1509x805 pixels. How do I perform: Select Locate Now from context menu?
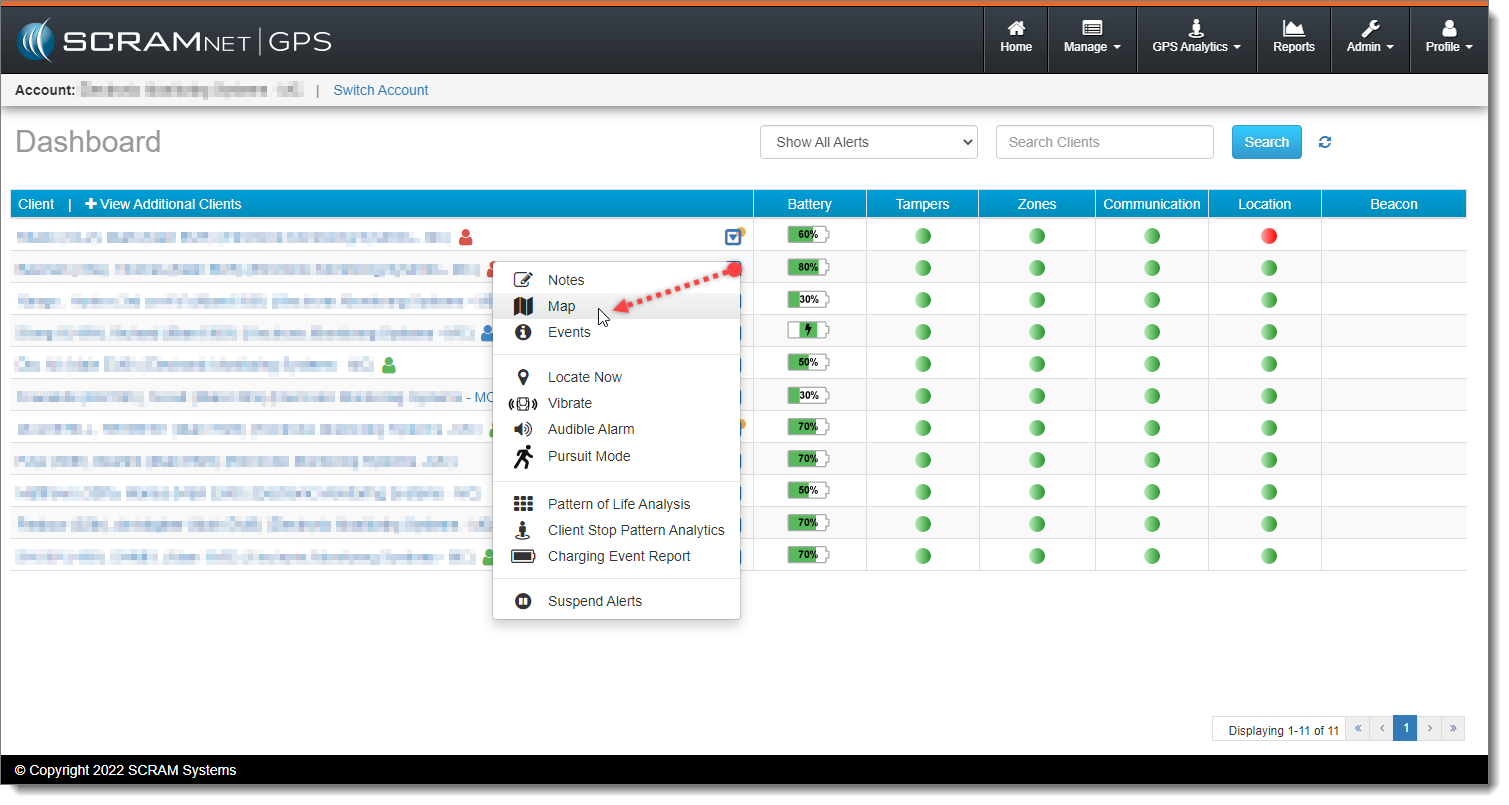tap(584, 377)
